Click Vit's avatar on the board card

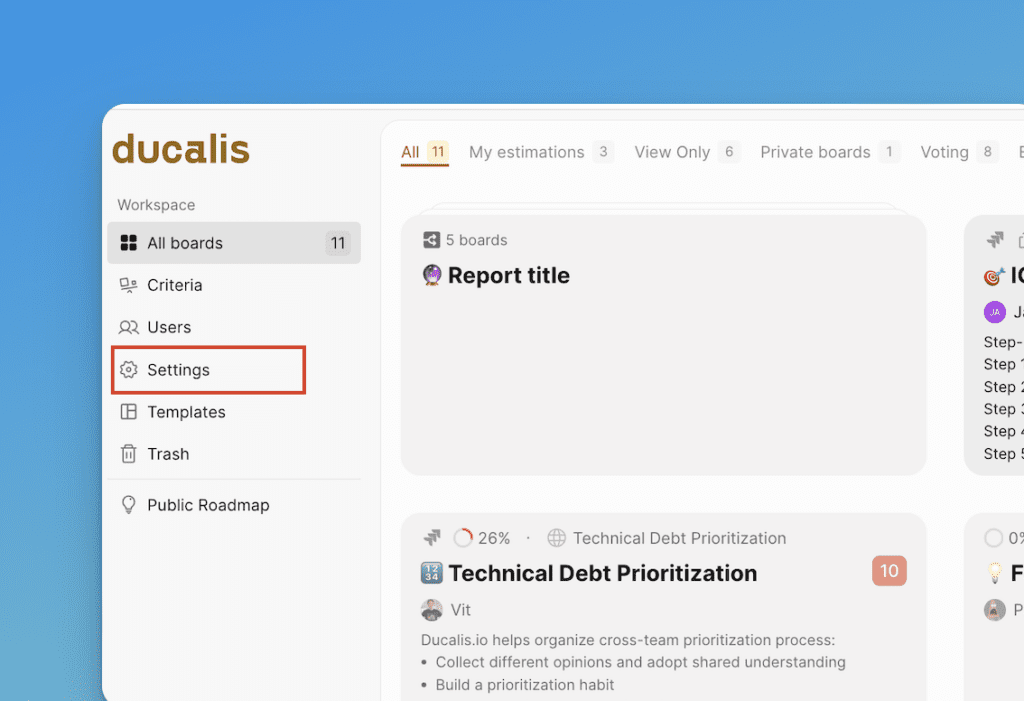coord(432,610)
